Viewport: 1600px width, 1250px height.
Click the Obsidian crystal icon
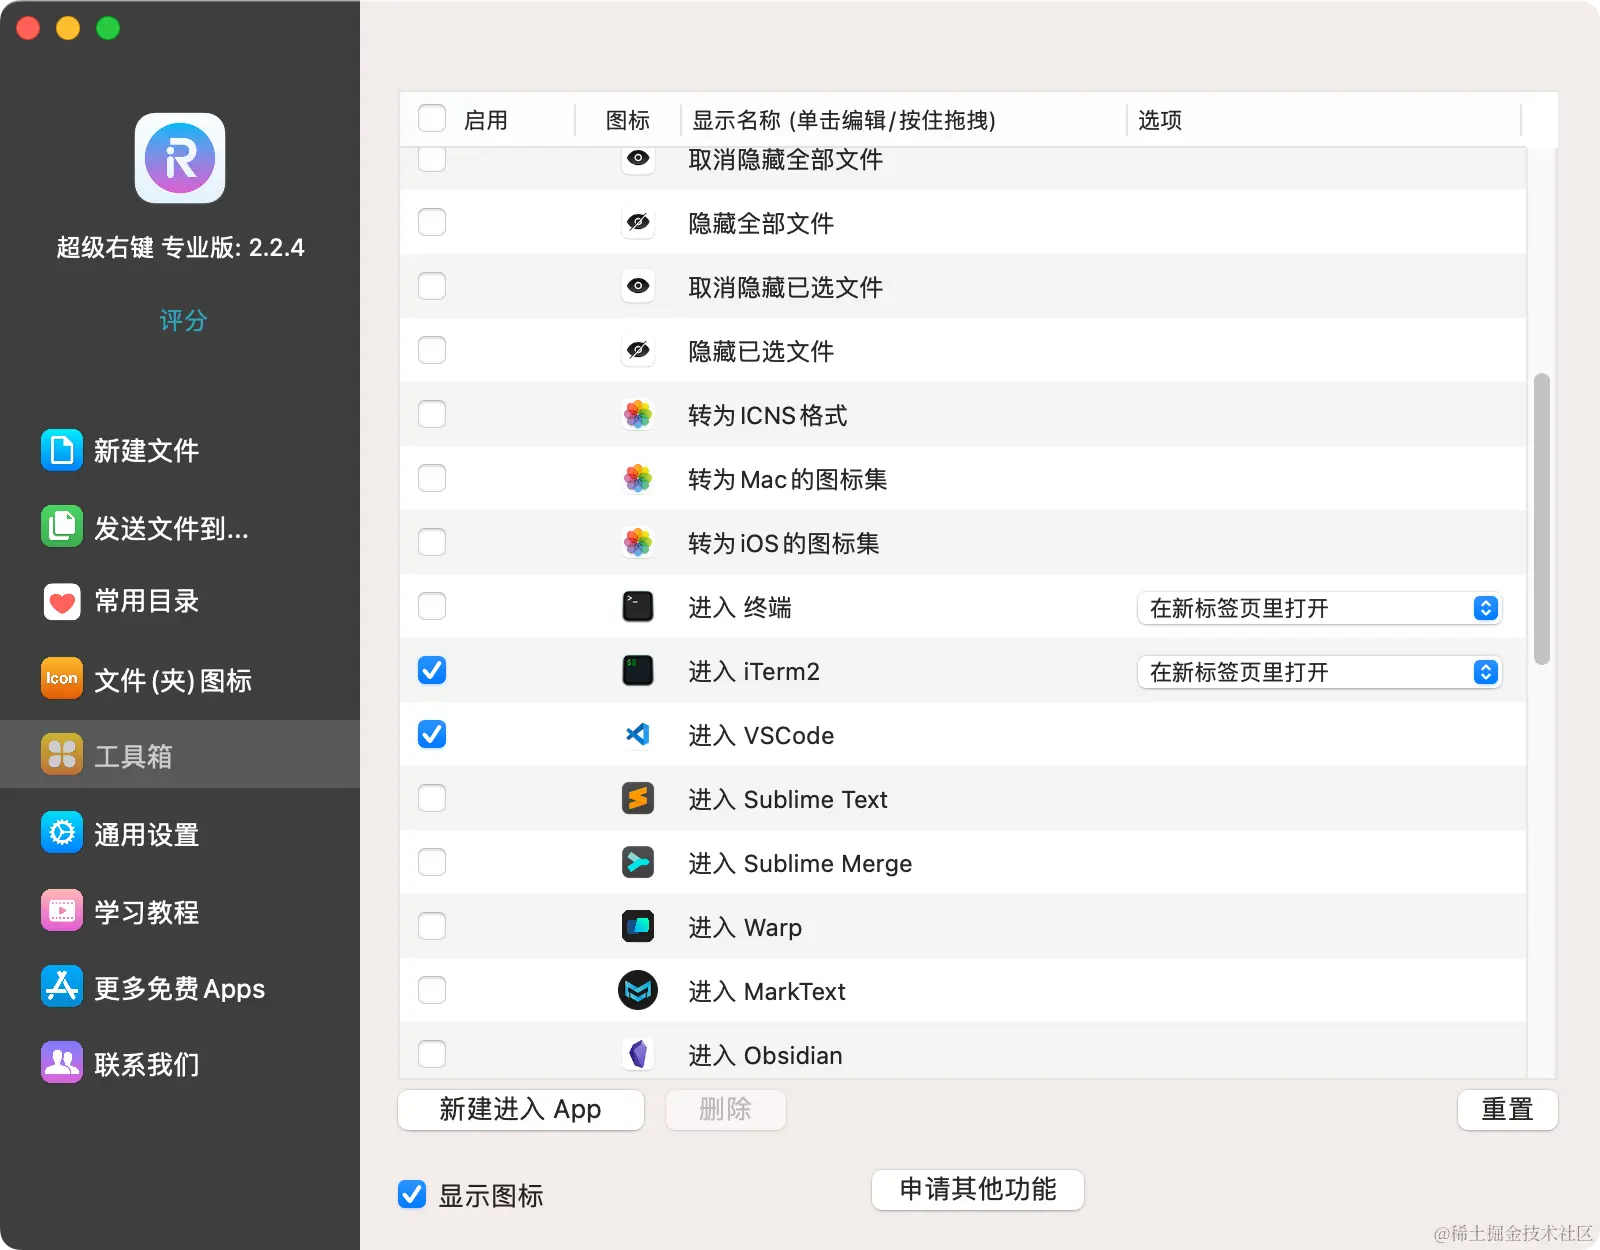click(x=638, y=1054)
